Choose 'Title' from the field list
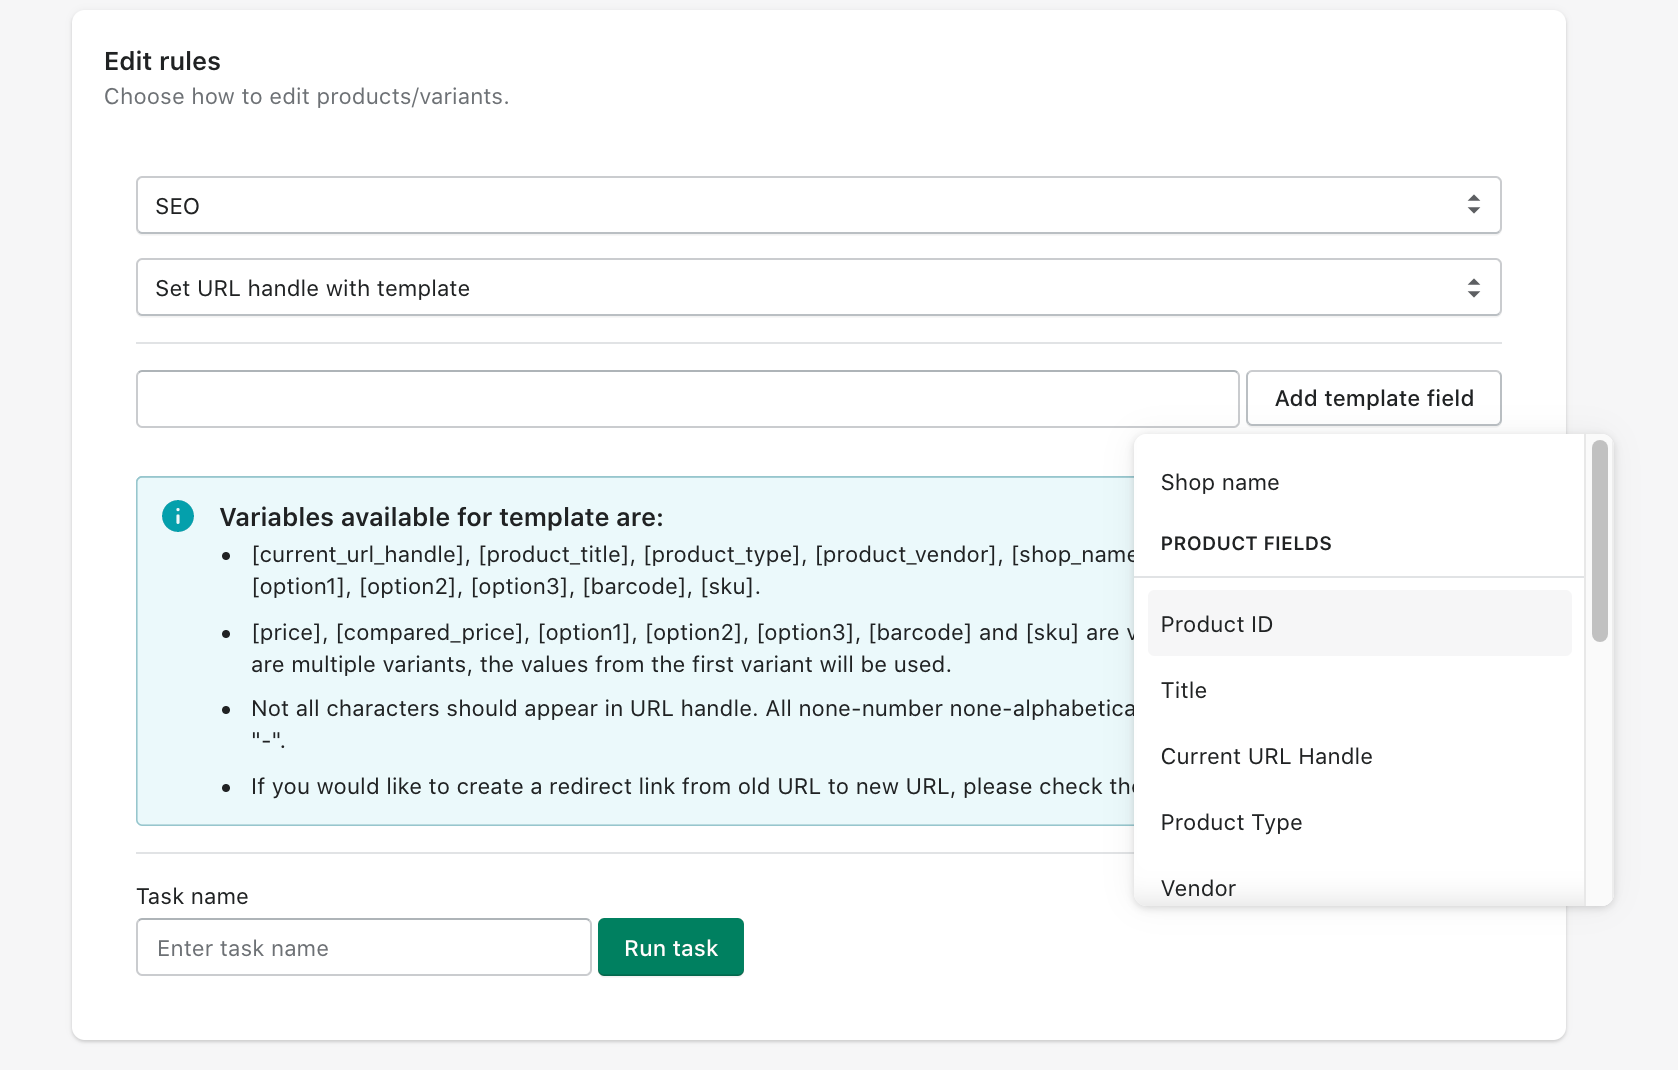The height and width of the screenshot is (1070, 1678). (1183, 690)
